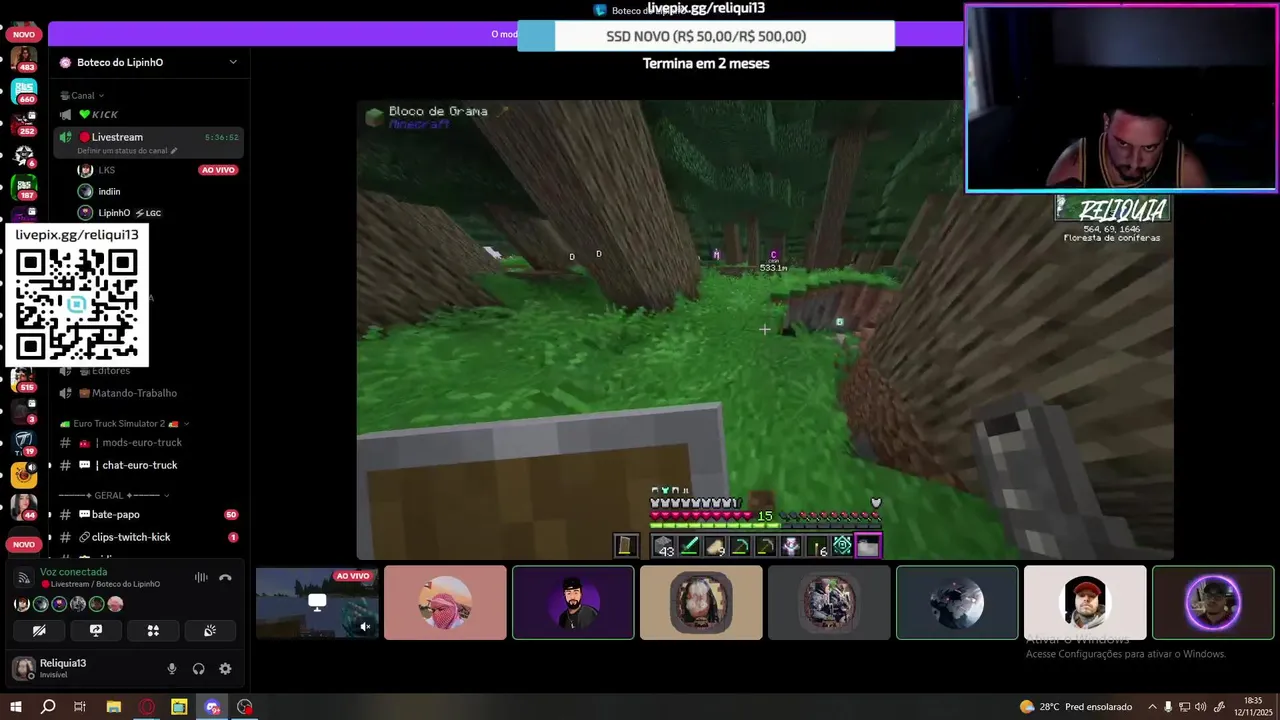The height and width of the screenshot is (720, 1280).
Task: Open Windows taskbar search
Action: 48,707
